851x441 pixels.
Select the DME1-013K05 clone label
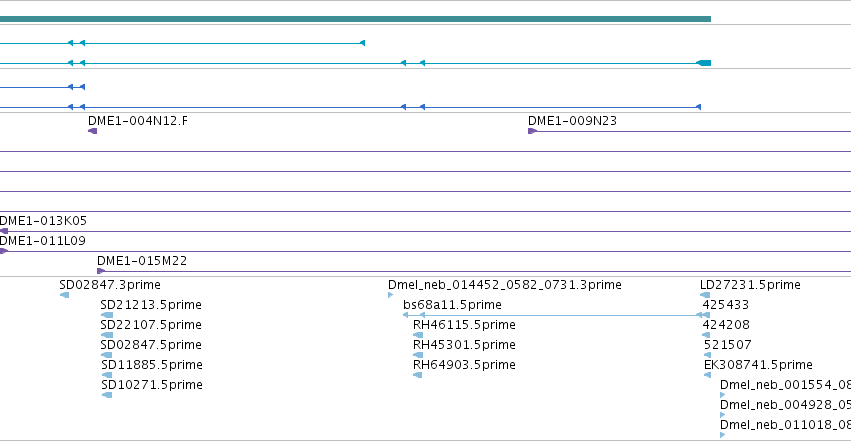coord(43,221)
